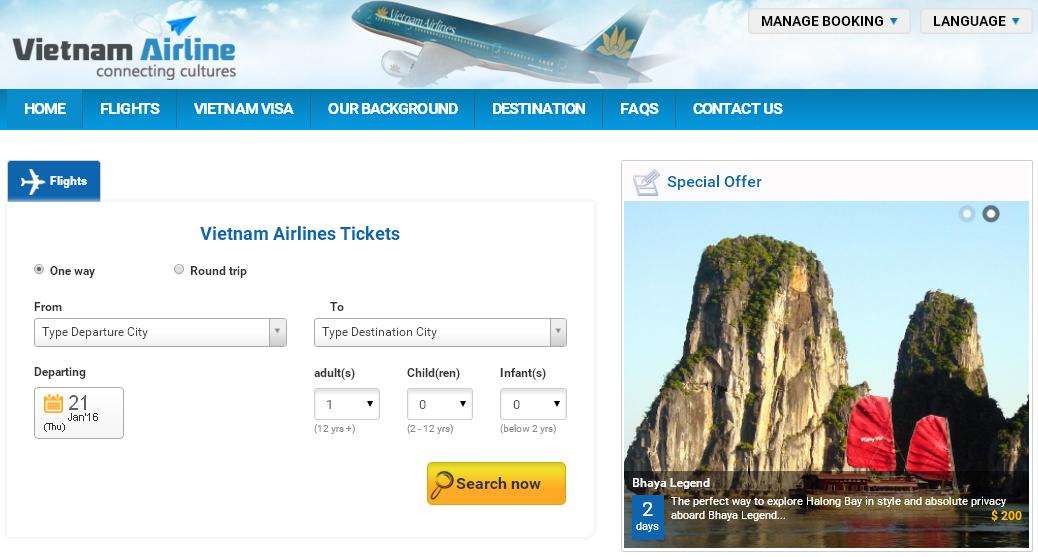Open the FAQs page

(x=639, y=109)
